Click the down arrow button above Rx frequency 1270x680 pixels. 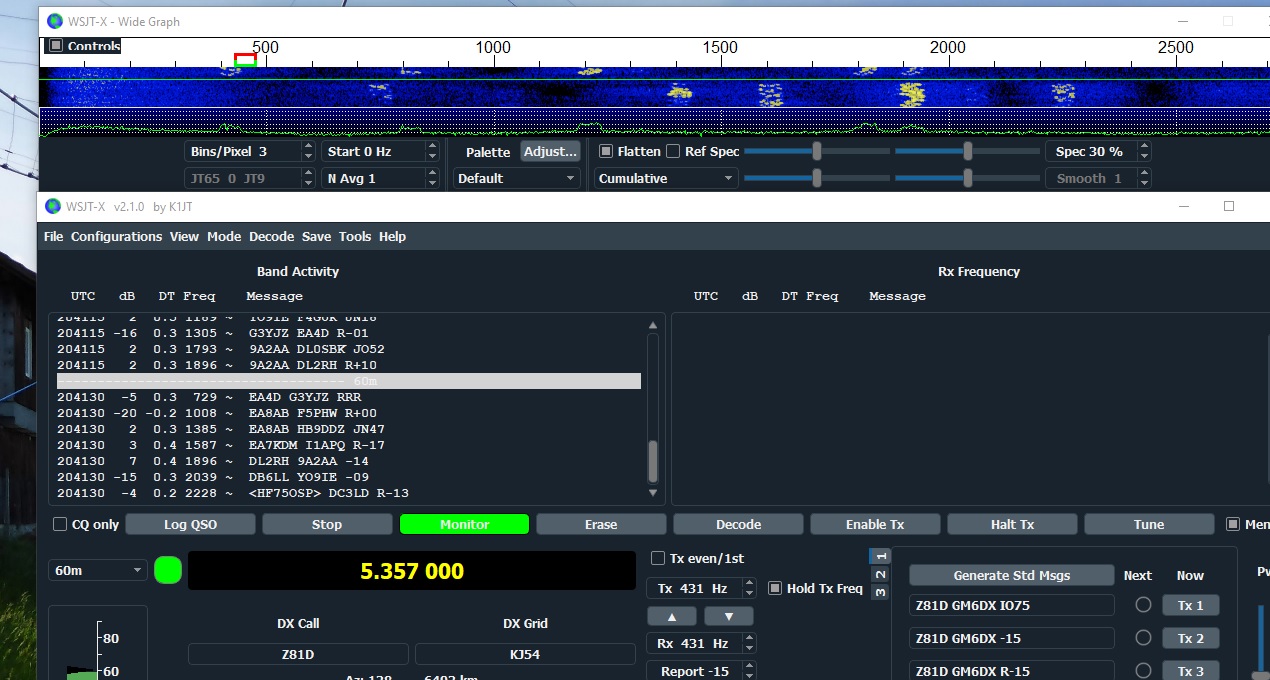729,616
